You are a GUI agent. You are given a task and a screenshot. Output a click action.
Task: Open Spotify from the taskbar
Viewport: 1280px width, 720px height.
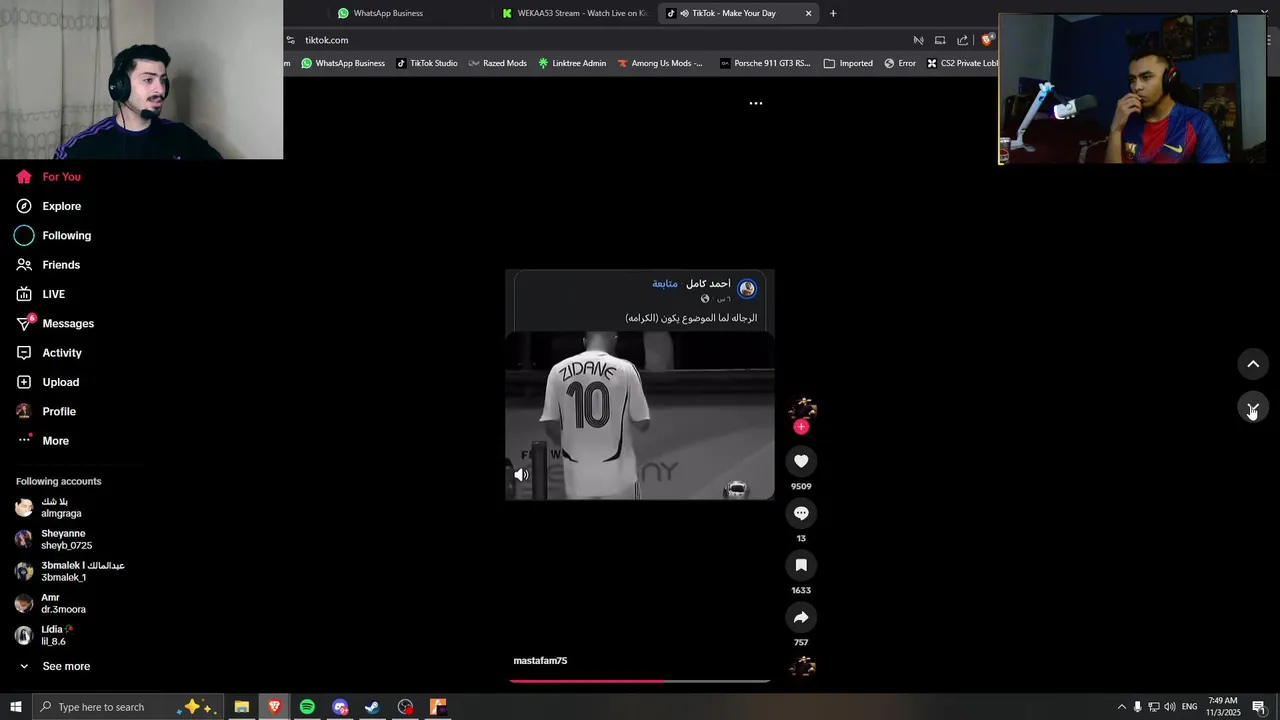[307, 707]
